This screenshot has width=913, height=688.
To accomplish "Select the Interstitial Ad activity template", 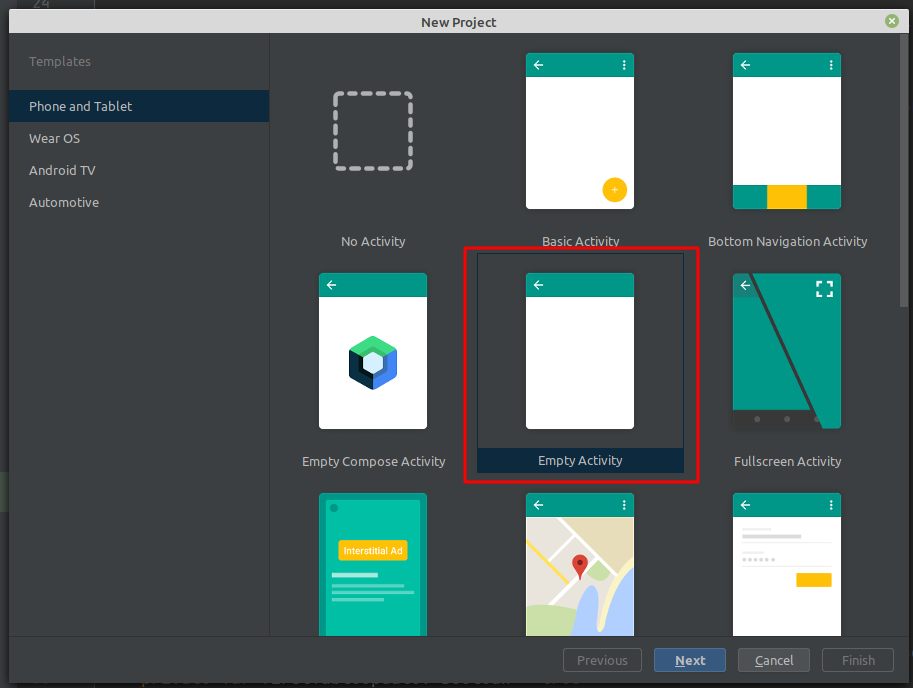I will 373,563.
